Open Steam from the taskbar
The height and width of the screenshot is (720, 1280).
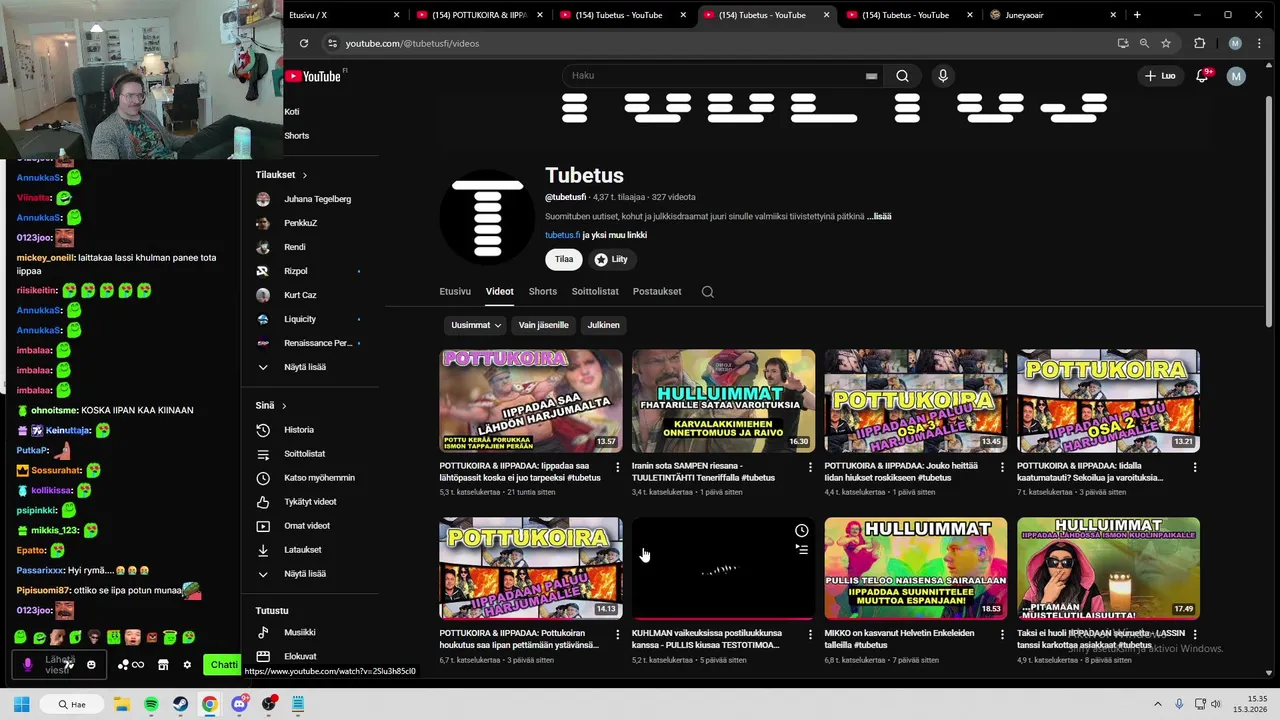coord(180,704)
